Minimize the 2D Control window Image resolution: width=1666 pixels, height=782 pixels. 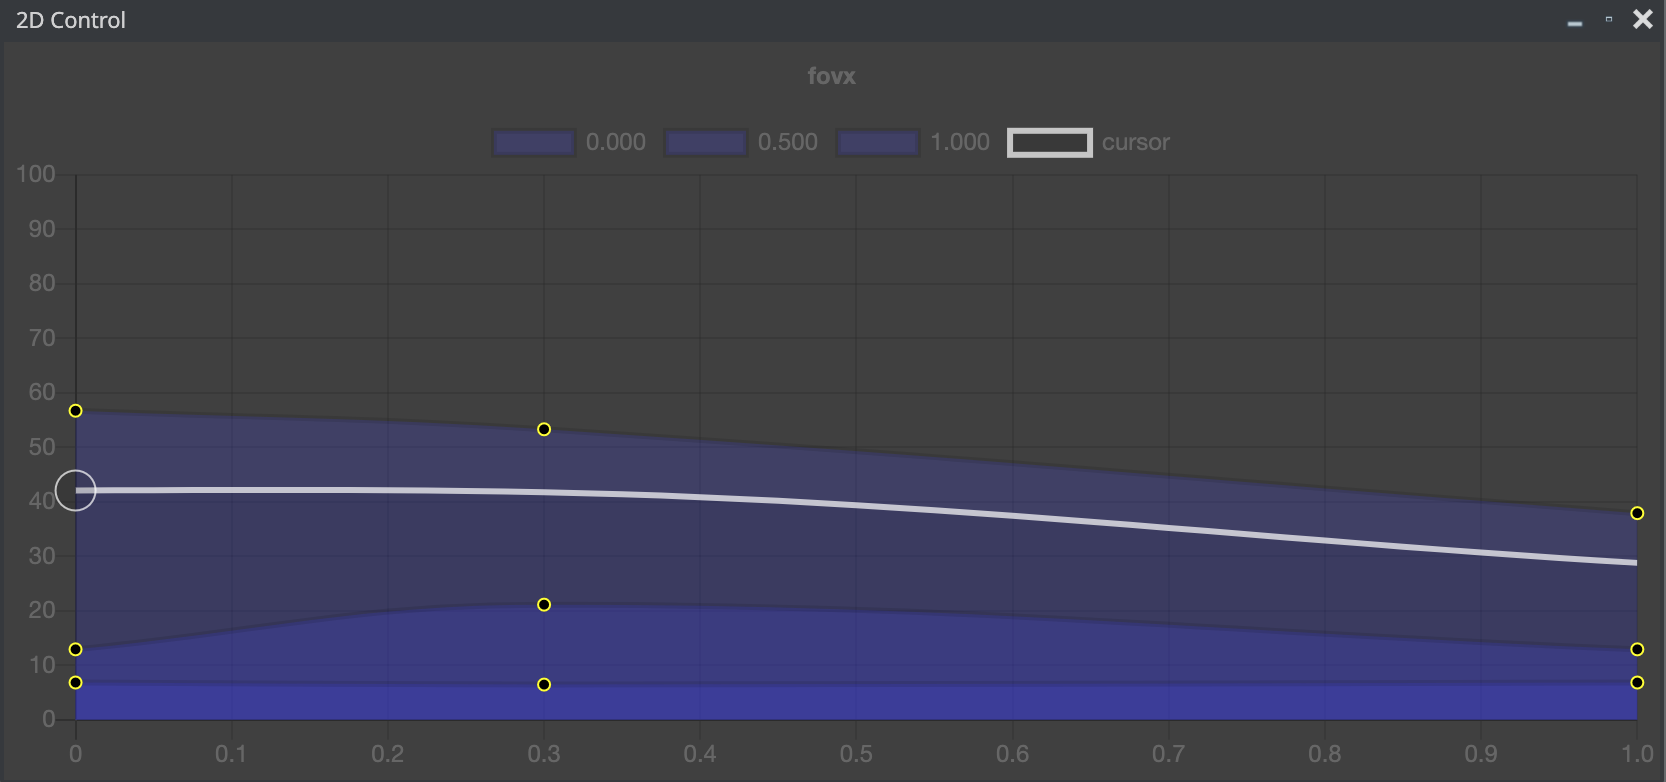[x=1575, y=22]
